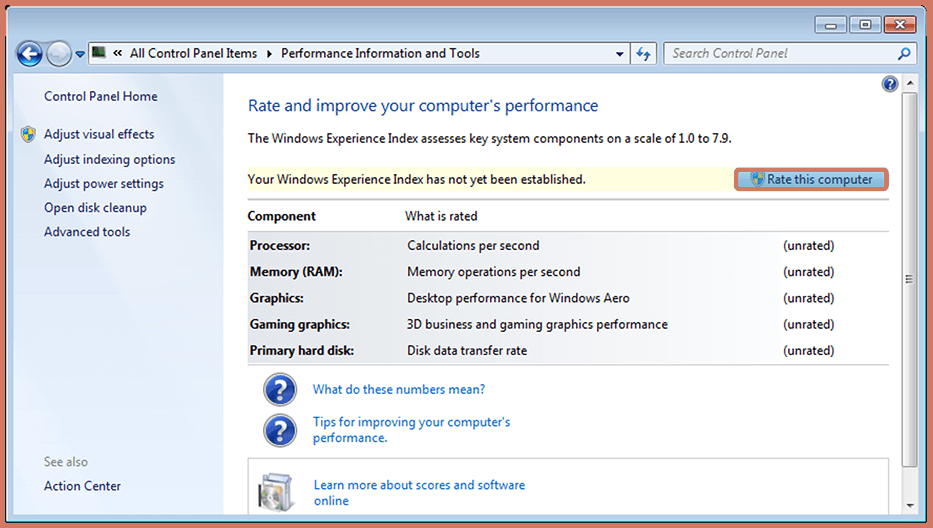
Task: Select 'All Control Panel Items' breadcrumb
Action: pyautogui.click(x=193, y=54)
